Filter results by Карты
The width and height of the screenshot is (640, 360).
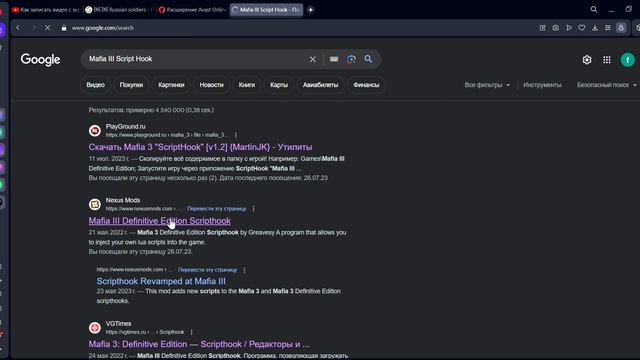click(x=279, y=85)
